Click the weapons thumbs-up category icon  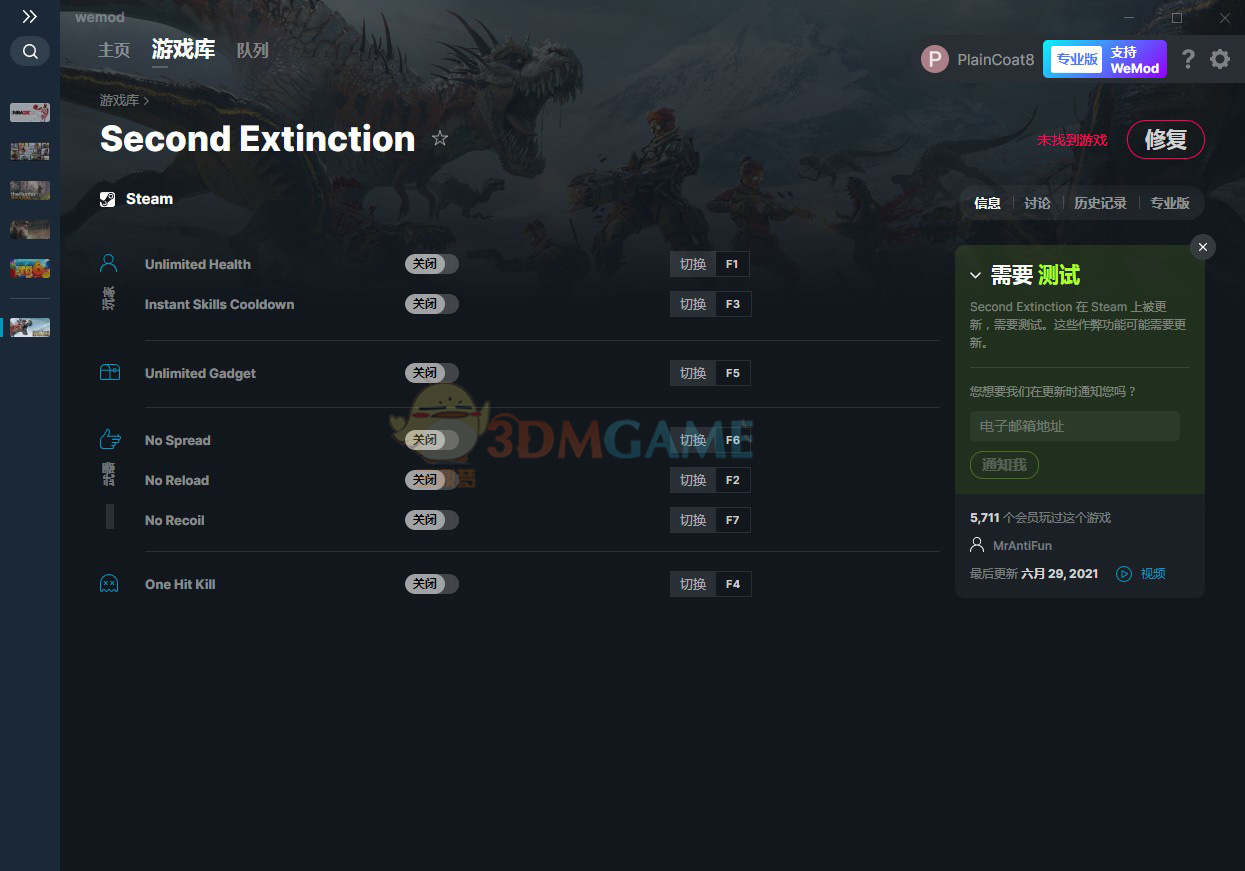tap(110, 439)
